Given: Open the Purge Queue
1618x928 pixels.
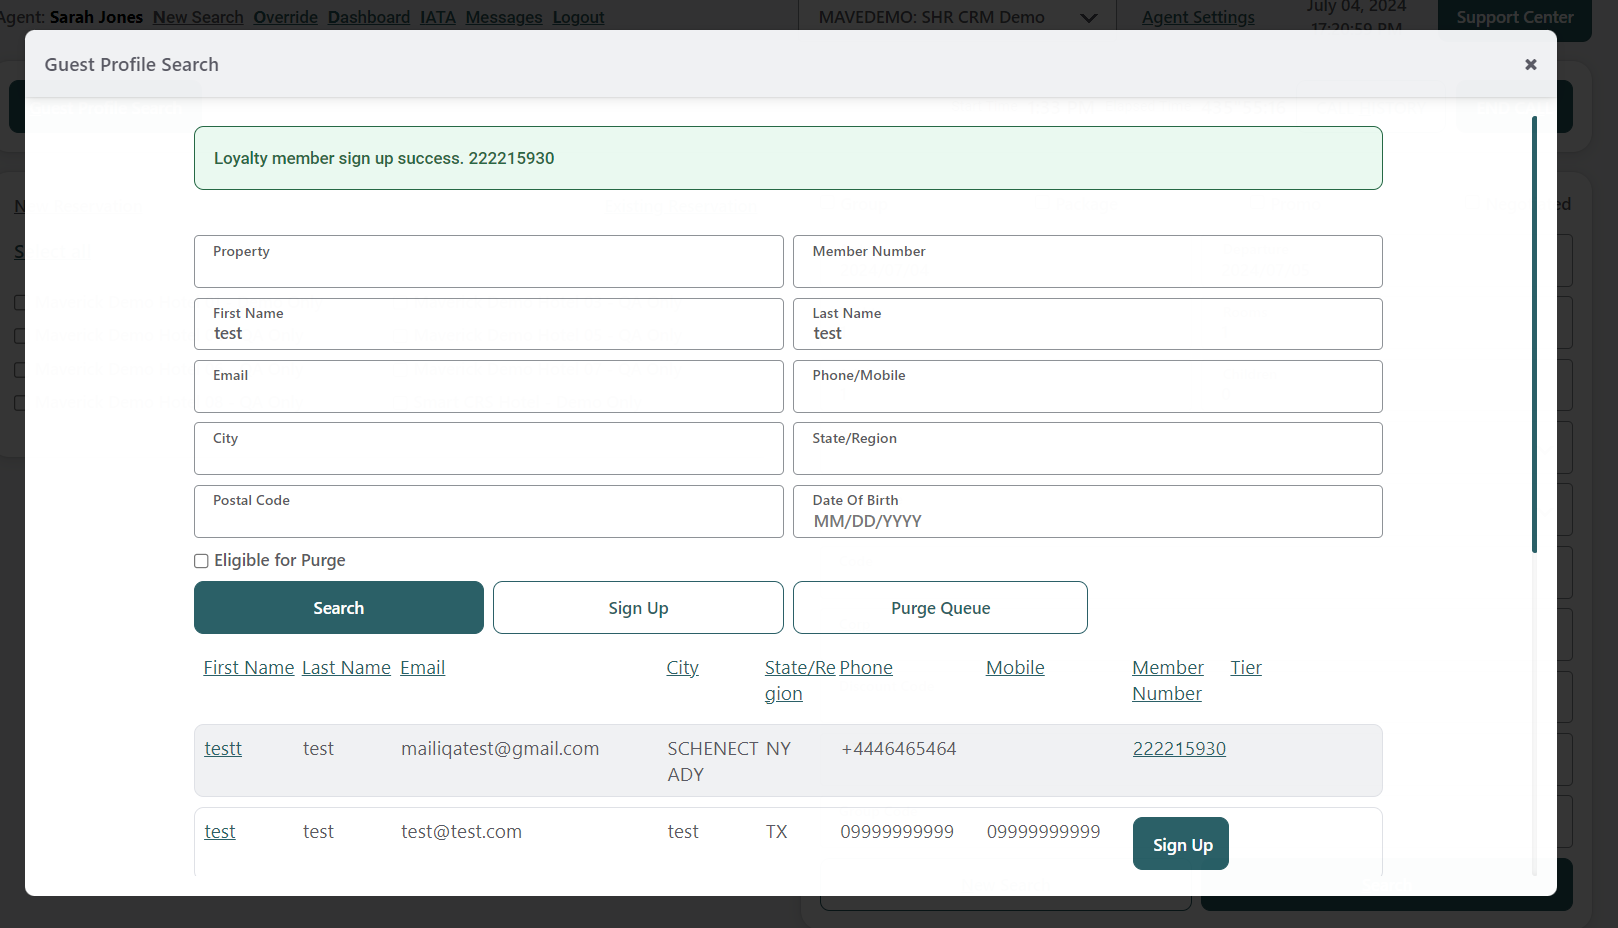Looking at the screenshot, I should coord(940,608).
